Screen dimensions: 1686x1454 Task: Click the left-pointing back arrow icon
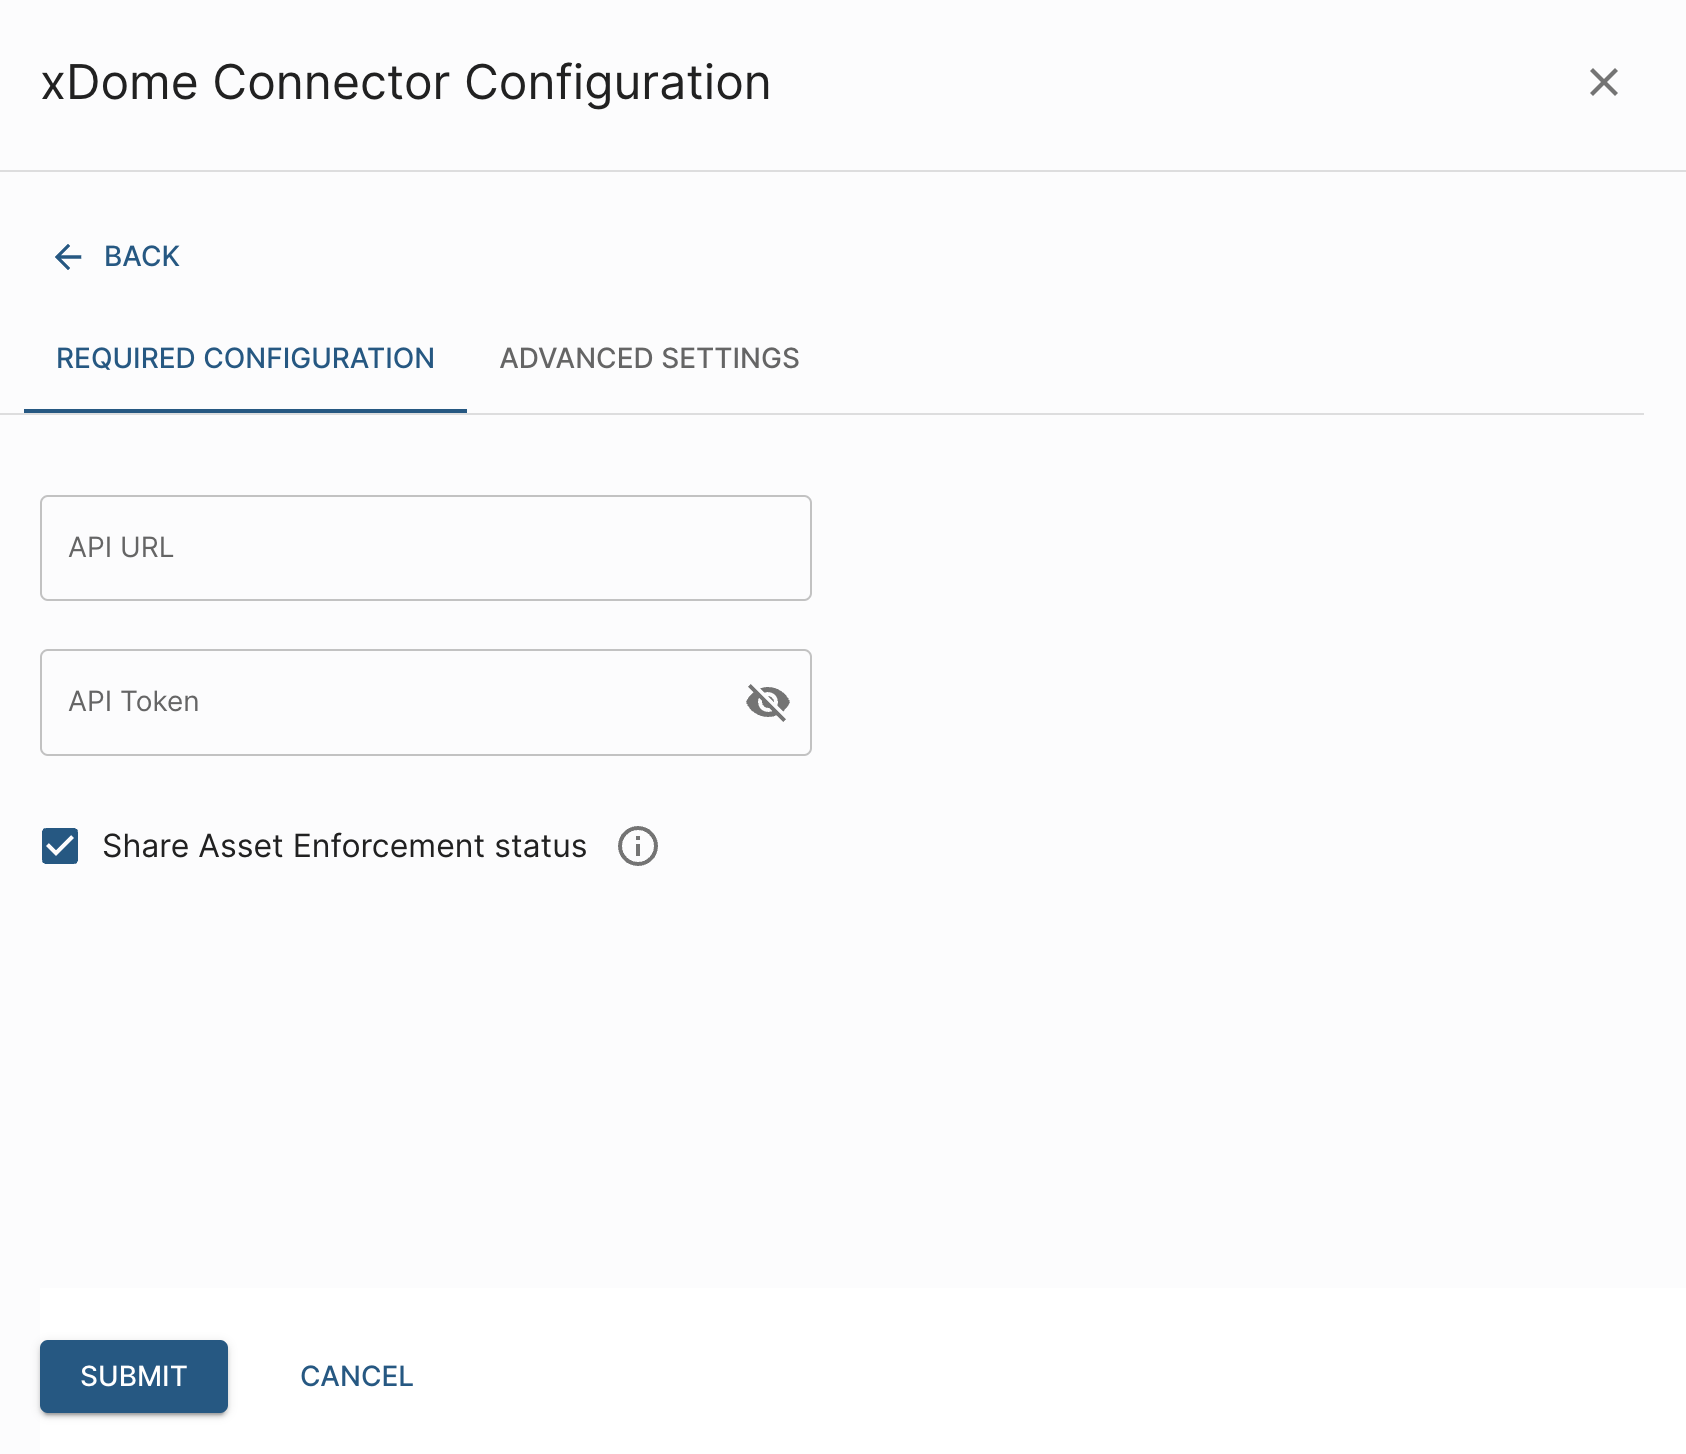click(x=68, y=257)
